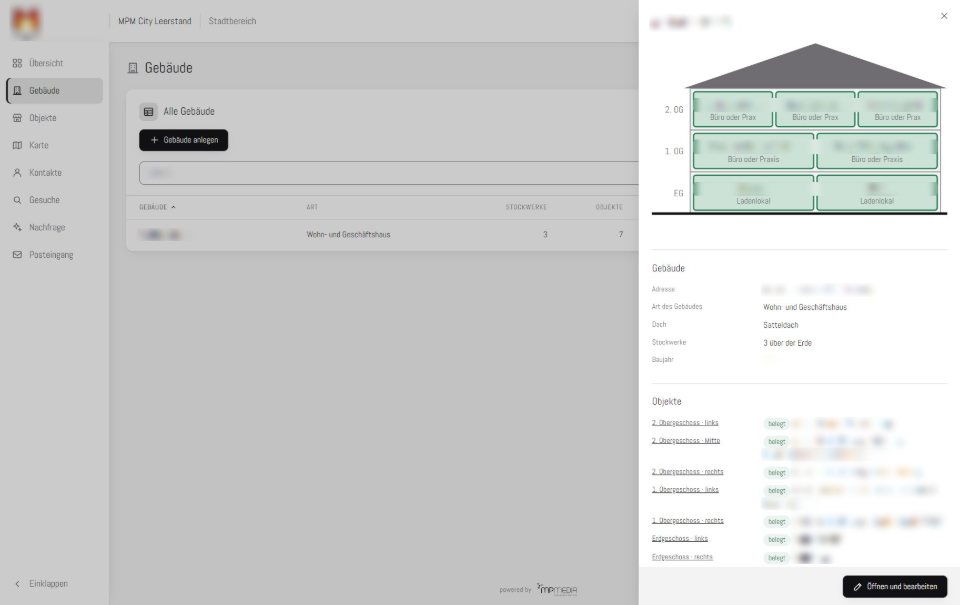Open the Erdgeschoss - rechts link

coord(682,557)
